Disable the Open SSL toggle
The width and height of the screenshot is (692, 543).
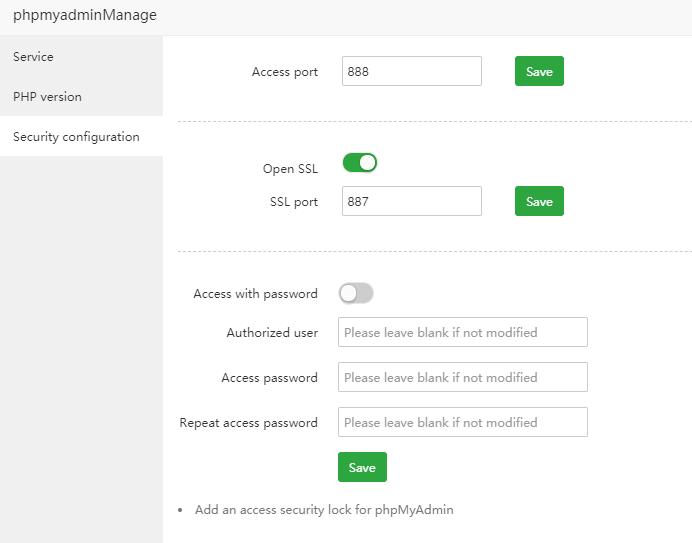pos(360,163)
